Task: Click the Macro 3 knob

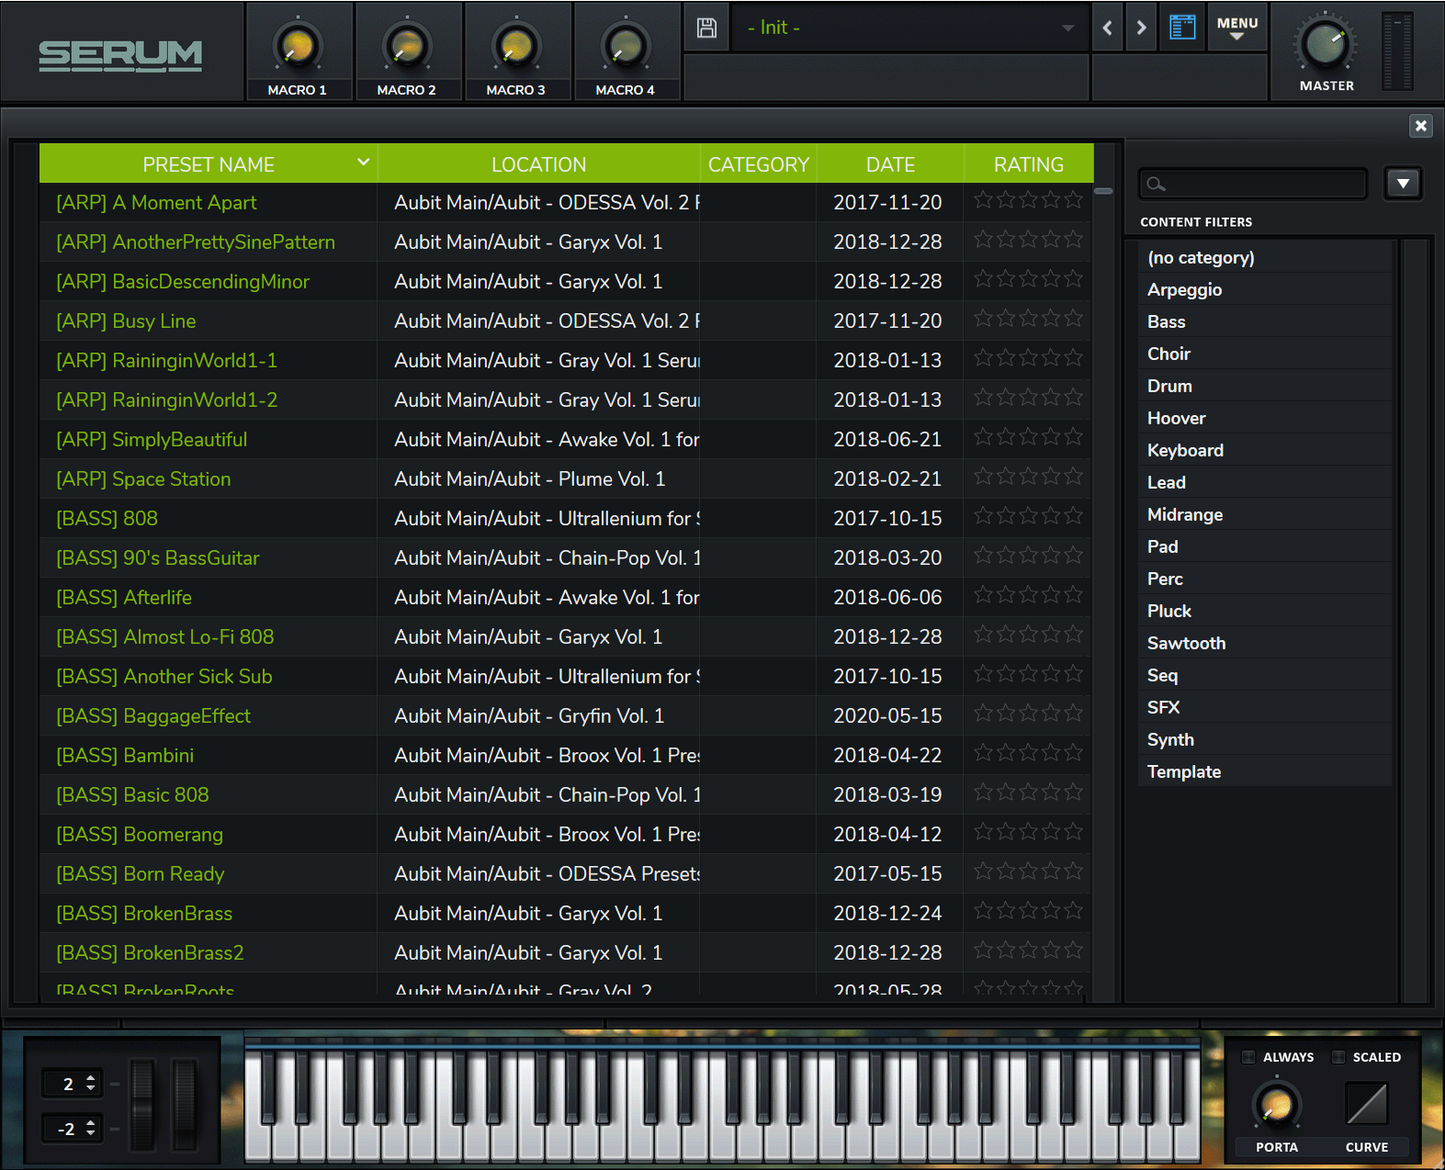Action: pos(516,46)
